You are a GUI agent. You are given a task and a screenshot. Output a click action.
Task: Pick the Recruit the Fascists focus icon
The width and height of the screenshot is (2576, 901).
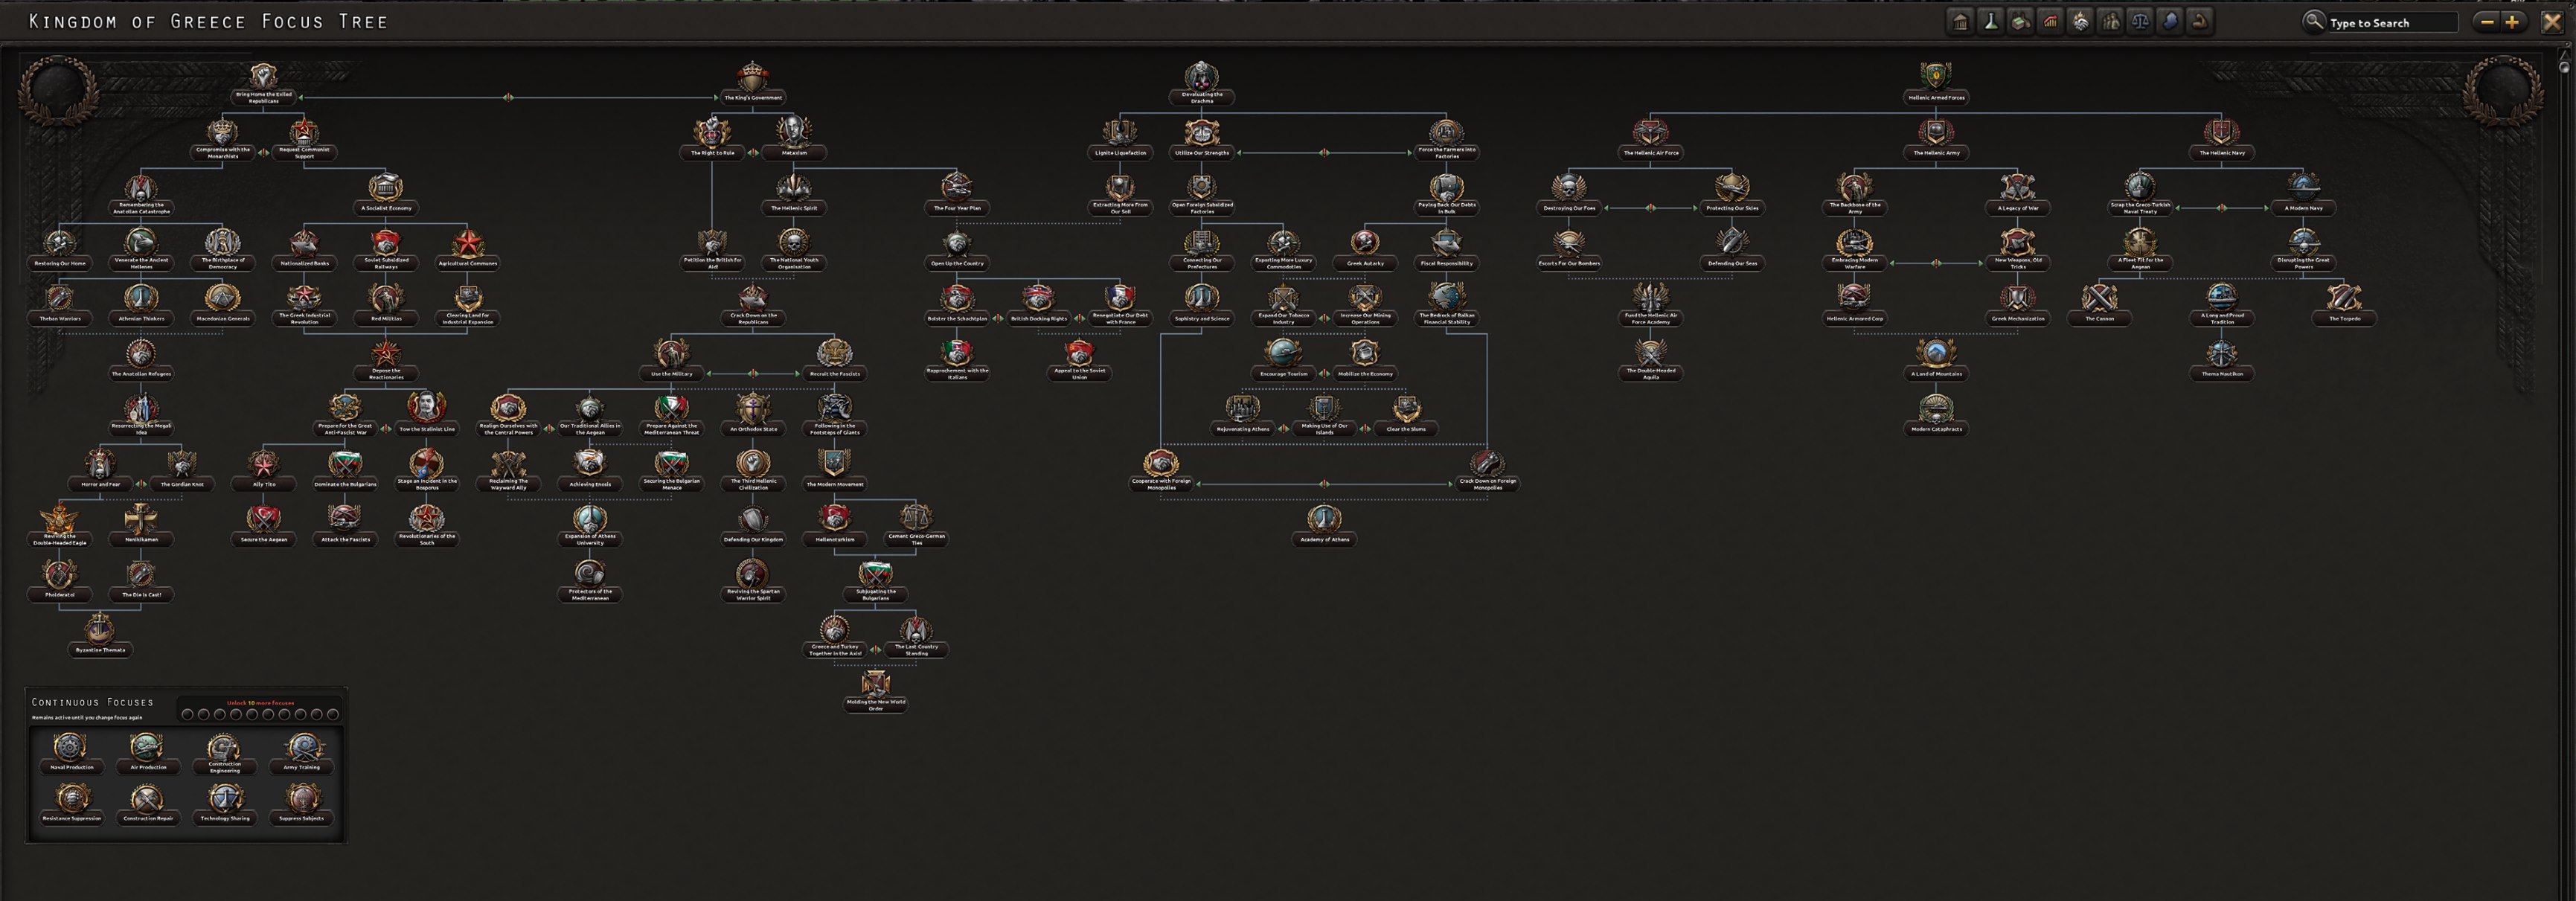point(834,352)
